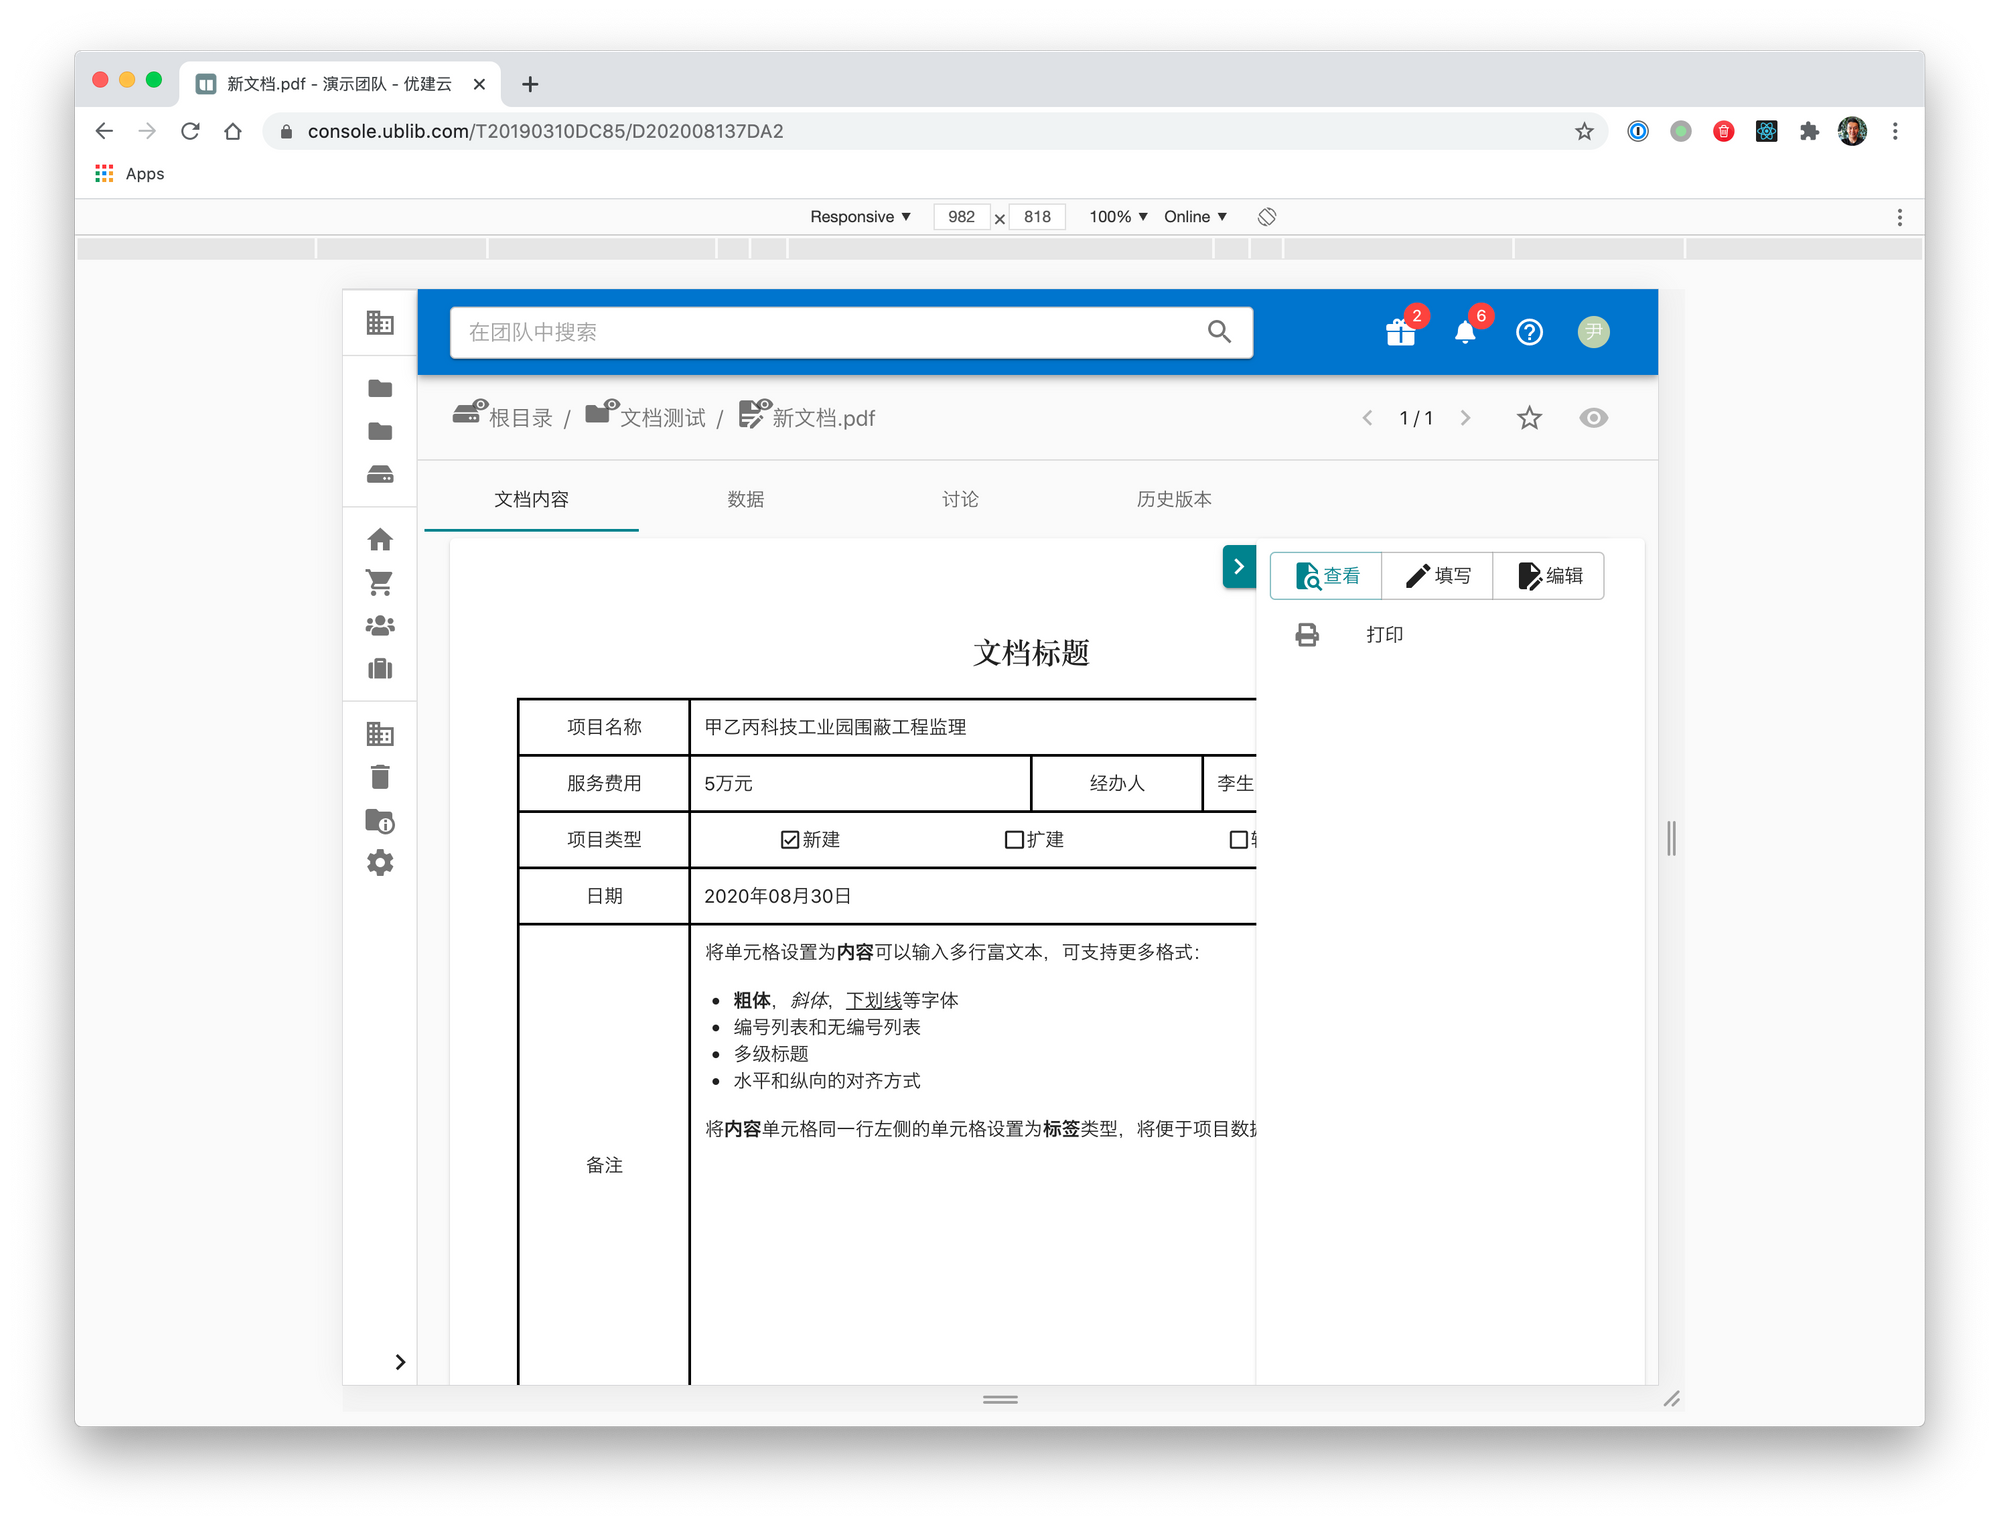Click the gift rewards icon
Viewport: 2000px width, 1526px height.
click(x=1400, y=332)
